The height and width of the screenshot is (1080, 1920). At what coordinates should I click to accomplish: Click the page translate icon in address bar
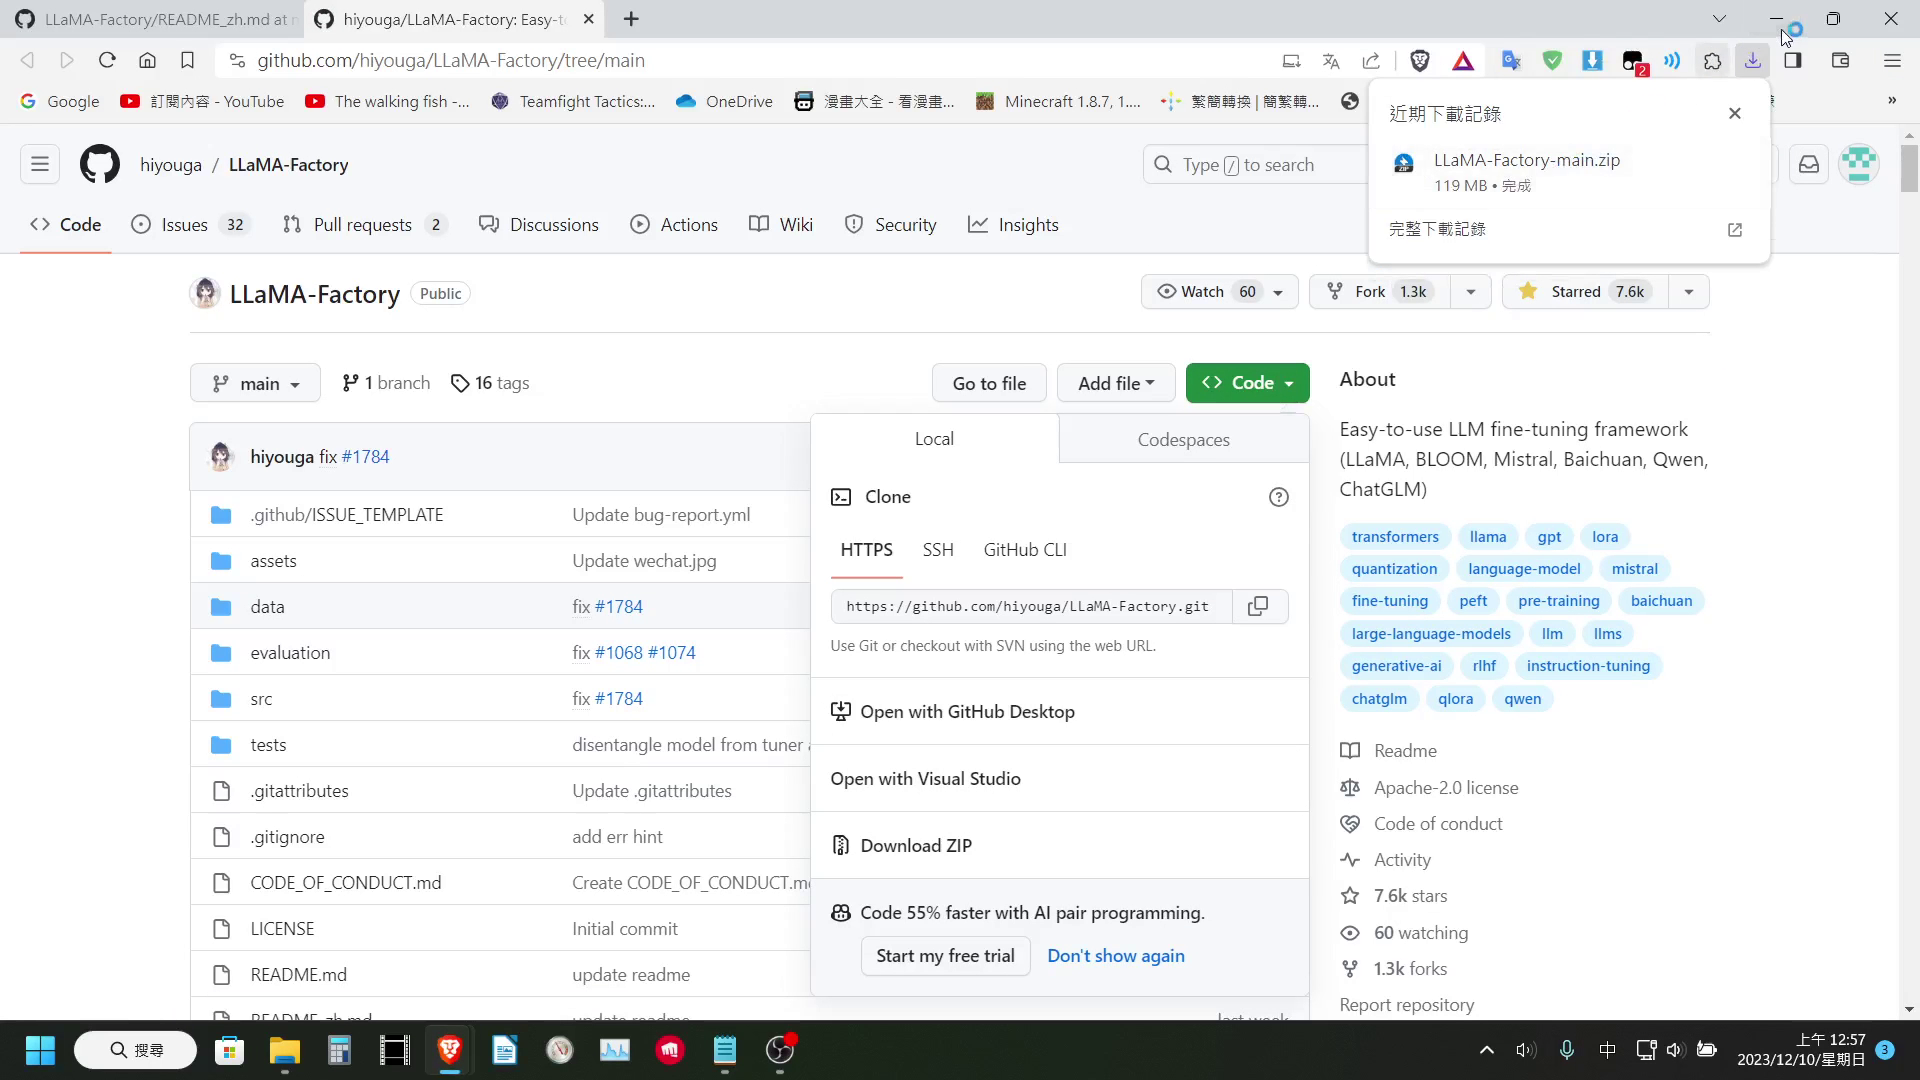point(1331,61)
